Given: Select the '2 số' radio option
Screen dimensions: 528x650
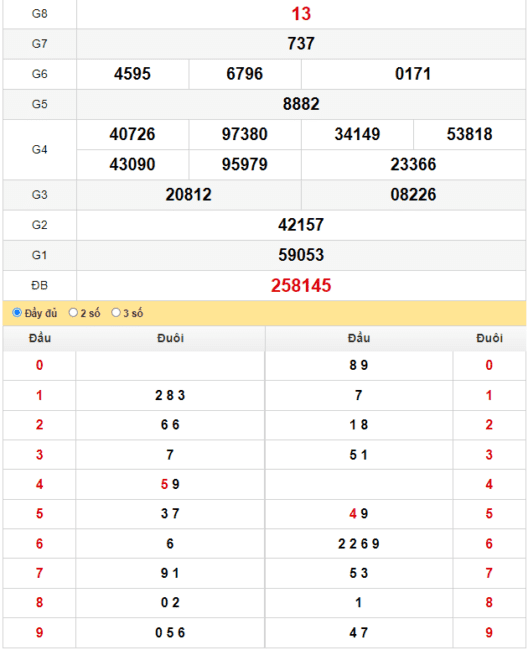Looking at the screenshot, I should 73,313.
